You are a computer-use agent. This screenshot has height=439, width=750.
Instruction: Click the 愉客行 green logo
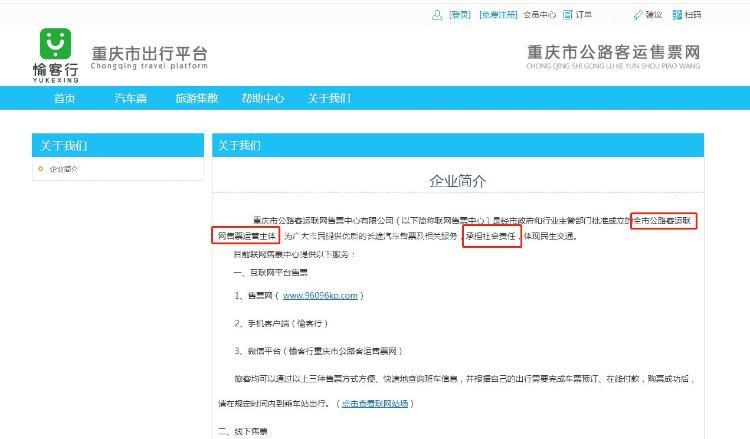(55, 44)
